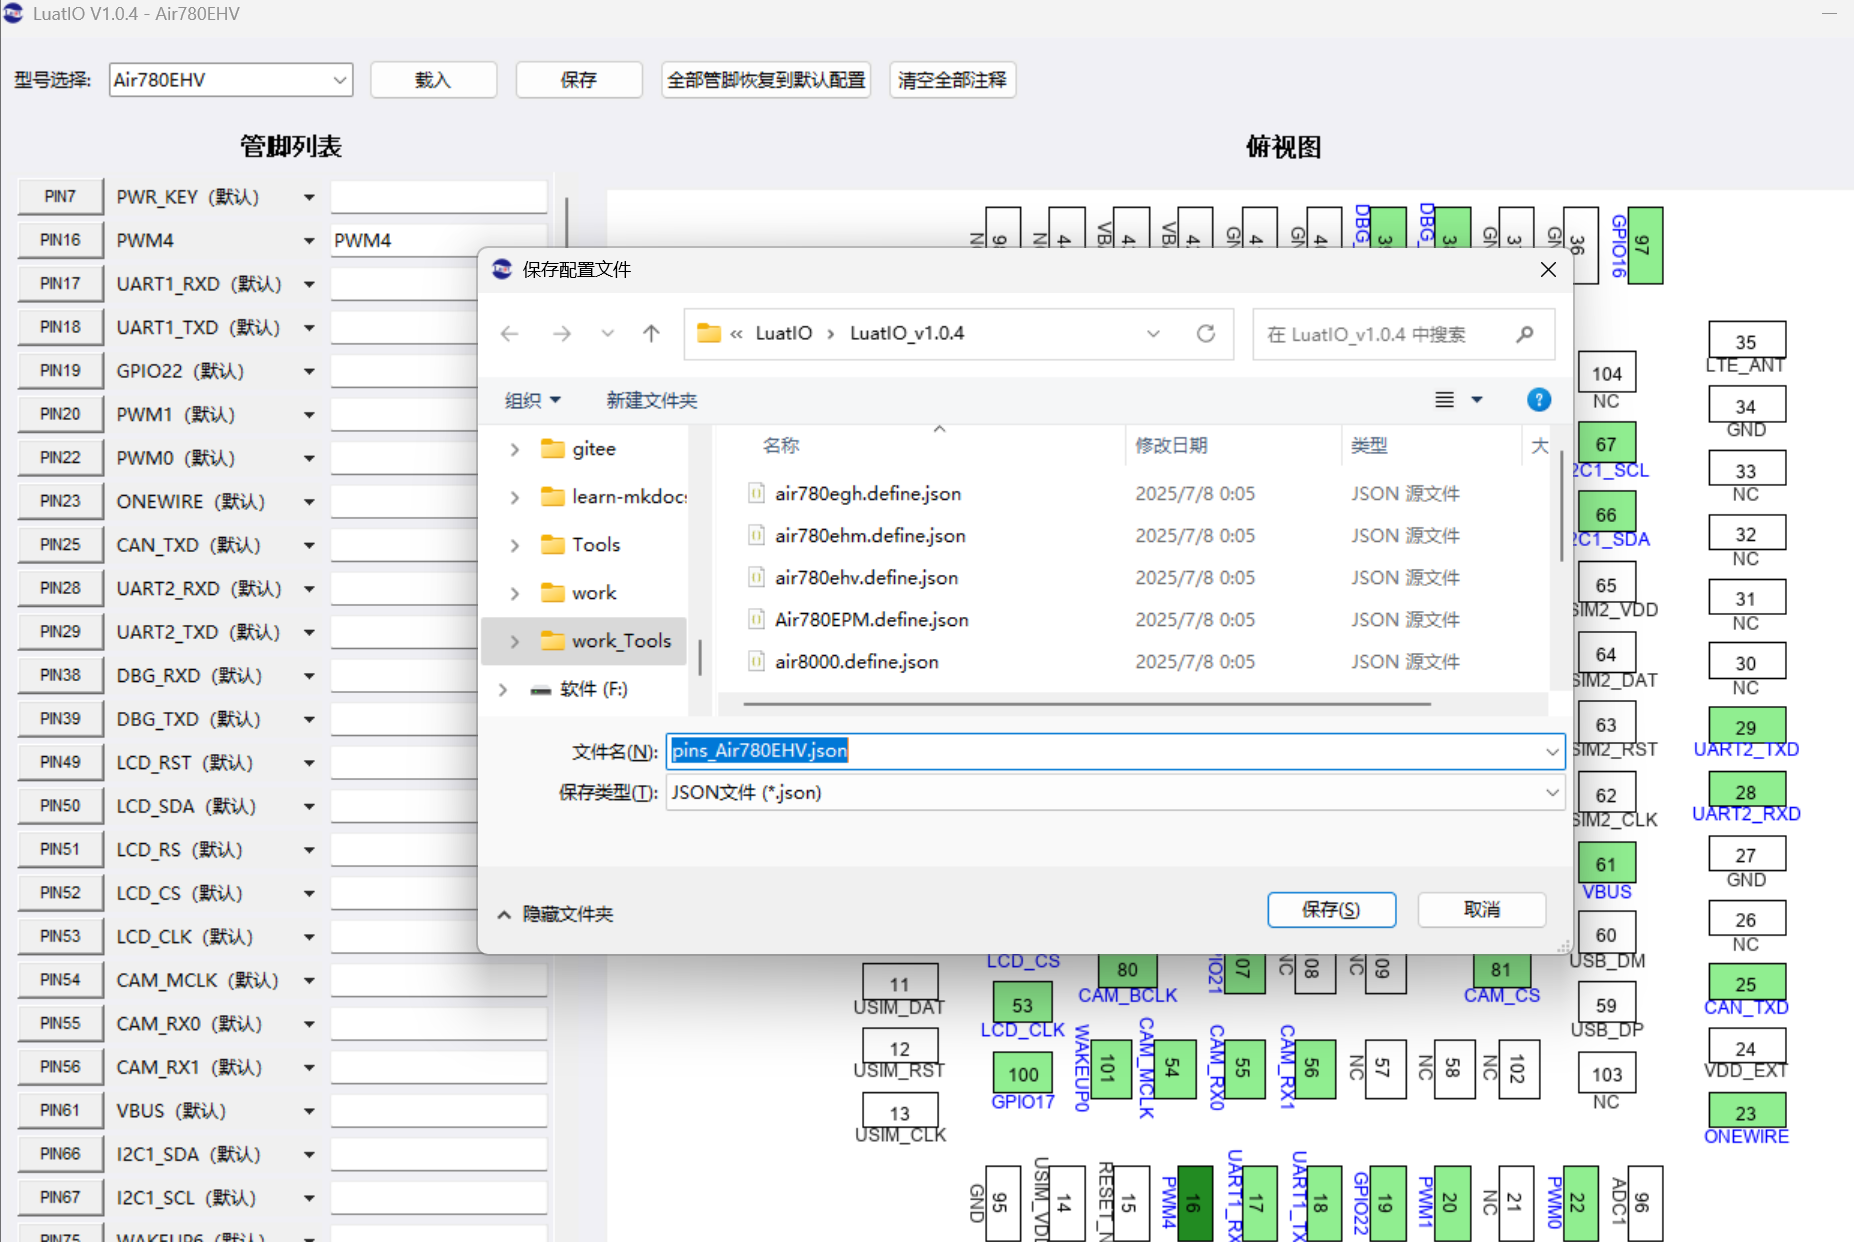Sort files by 名称 column
This screenshot has width=1854, height=1242.
pos(781,445)
